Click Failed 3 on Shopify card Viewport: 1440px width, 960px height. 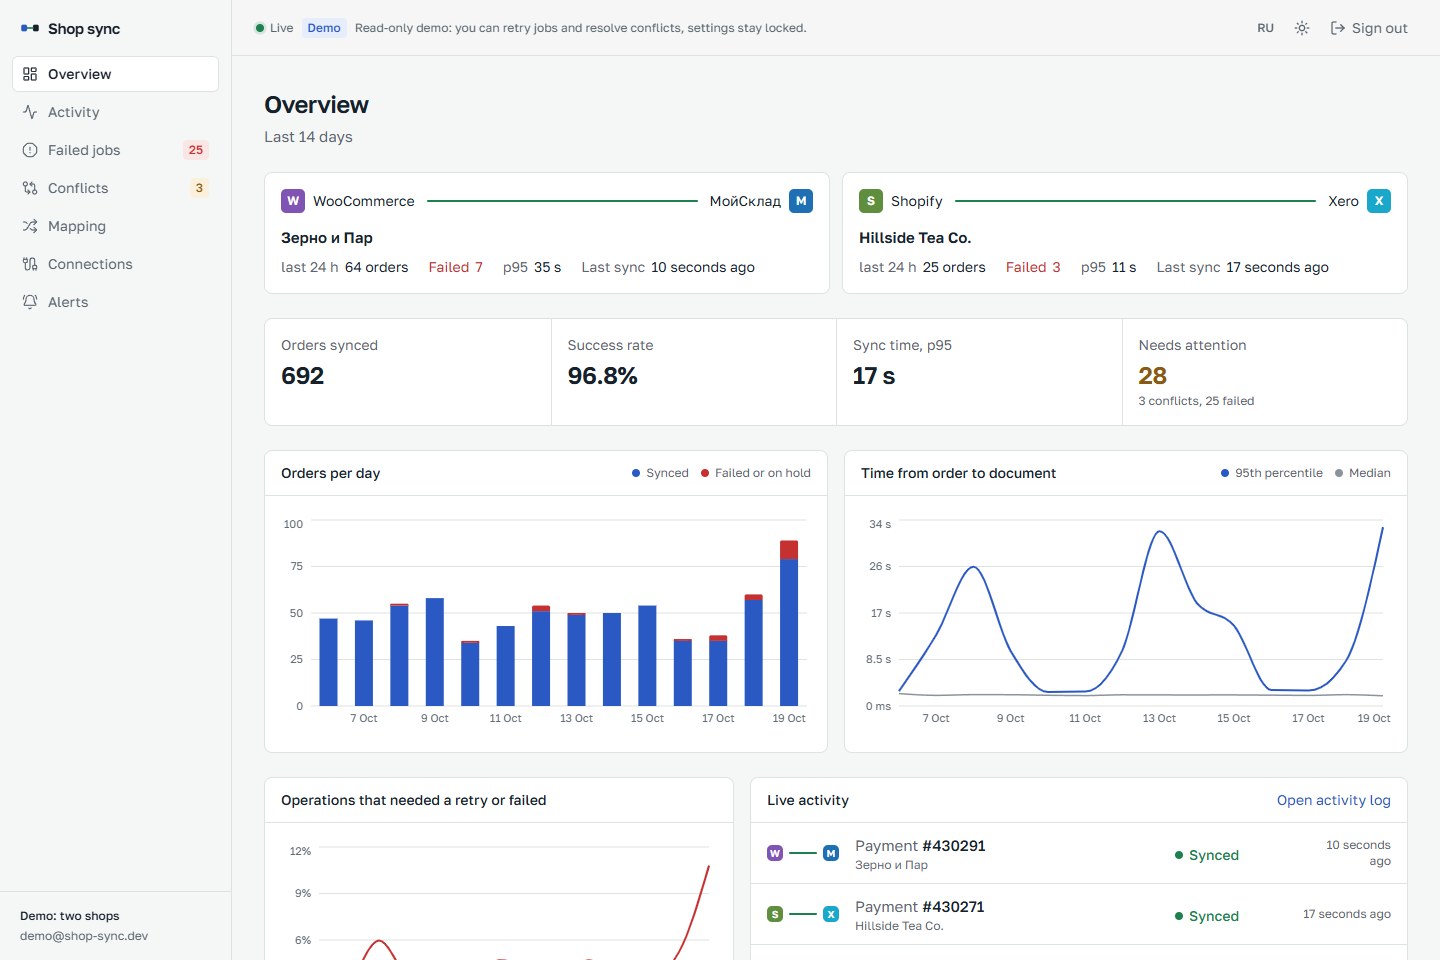pyautogui.click(x=1033, y=267)
